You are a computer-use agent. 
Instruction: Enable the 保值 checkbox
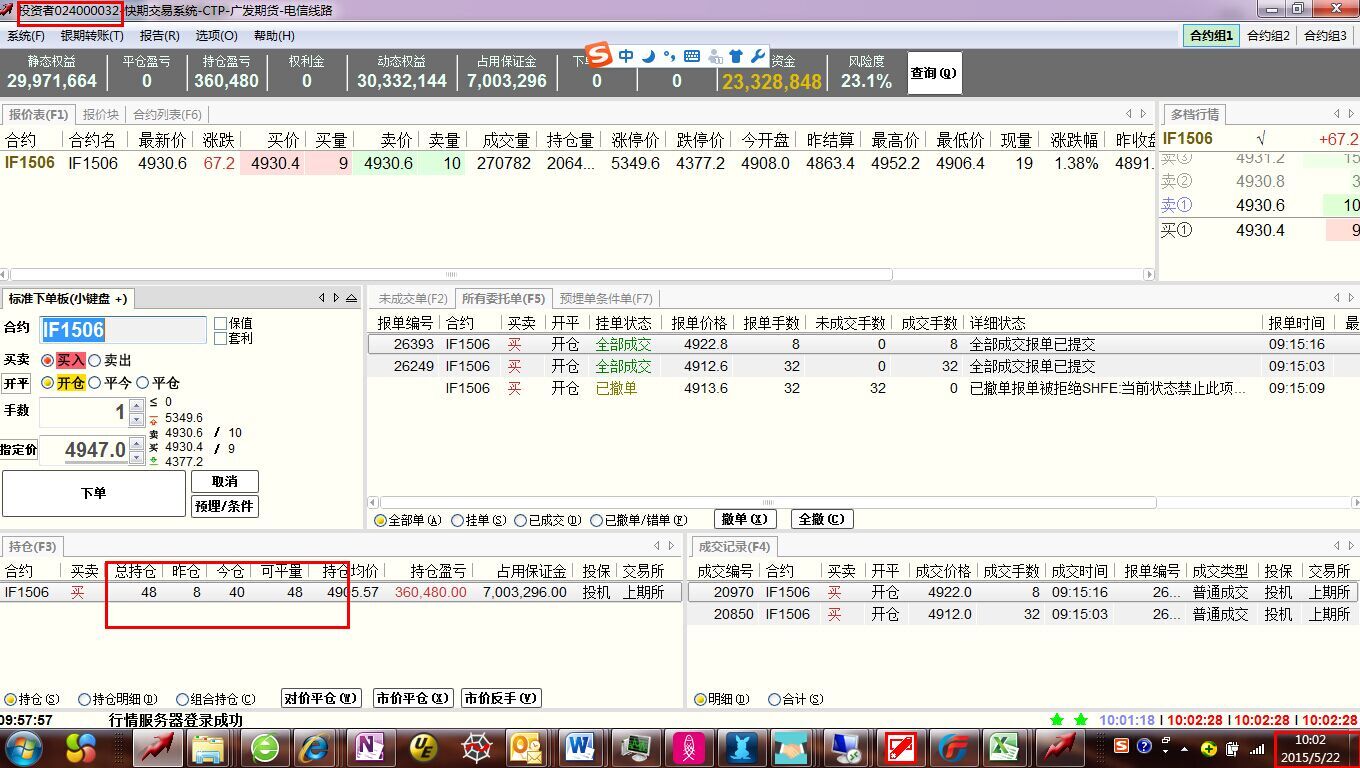221,324
